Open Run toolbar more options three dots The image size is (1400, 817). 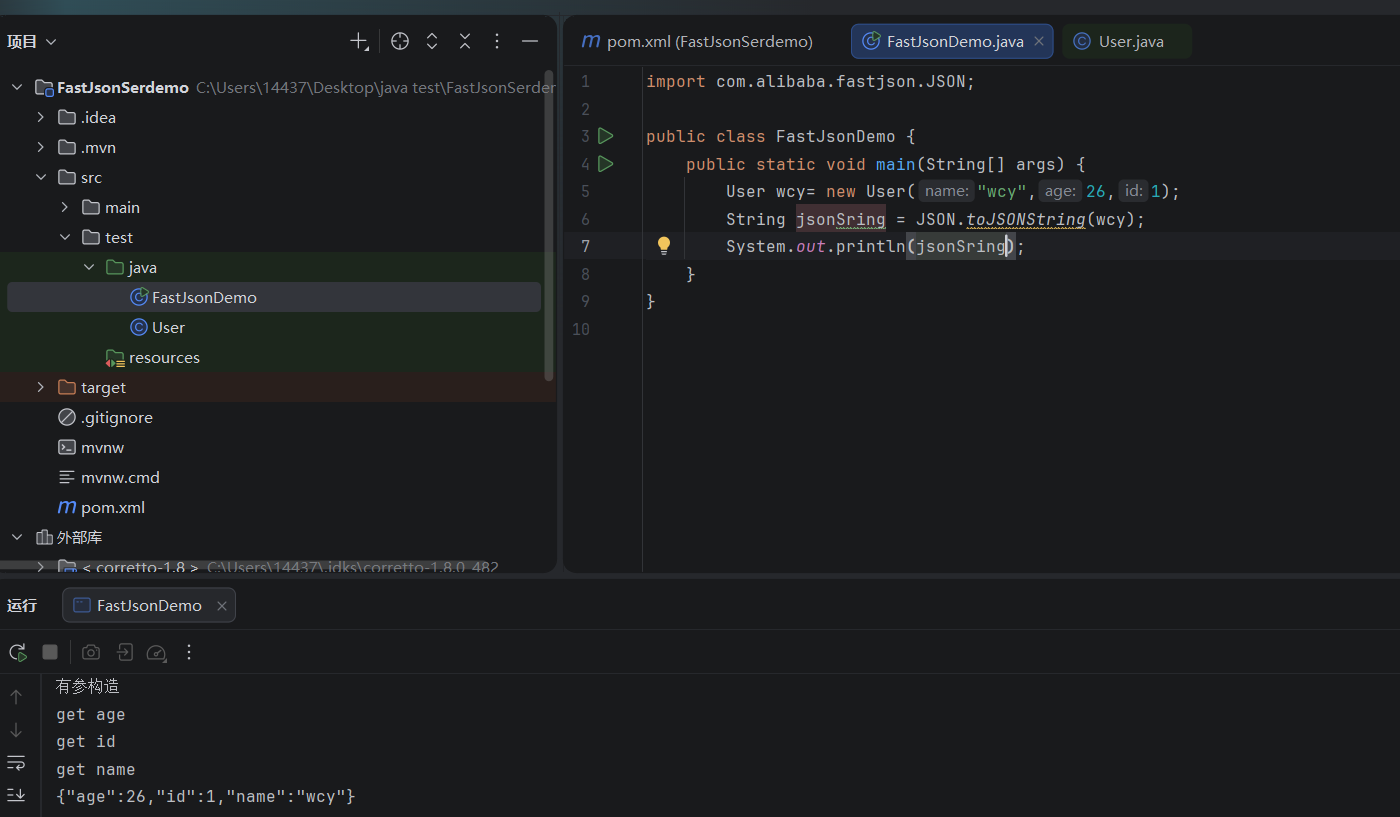189,652
